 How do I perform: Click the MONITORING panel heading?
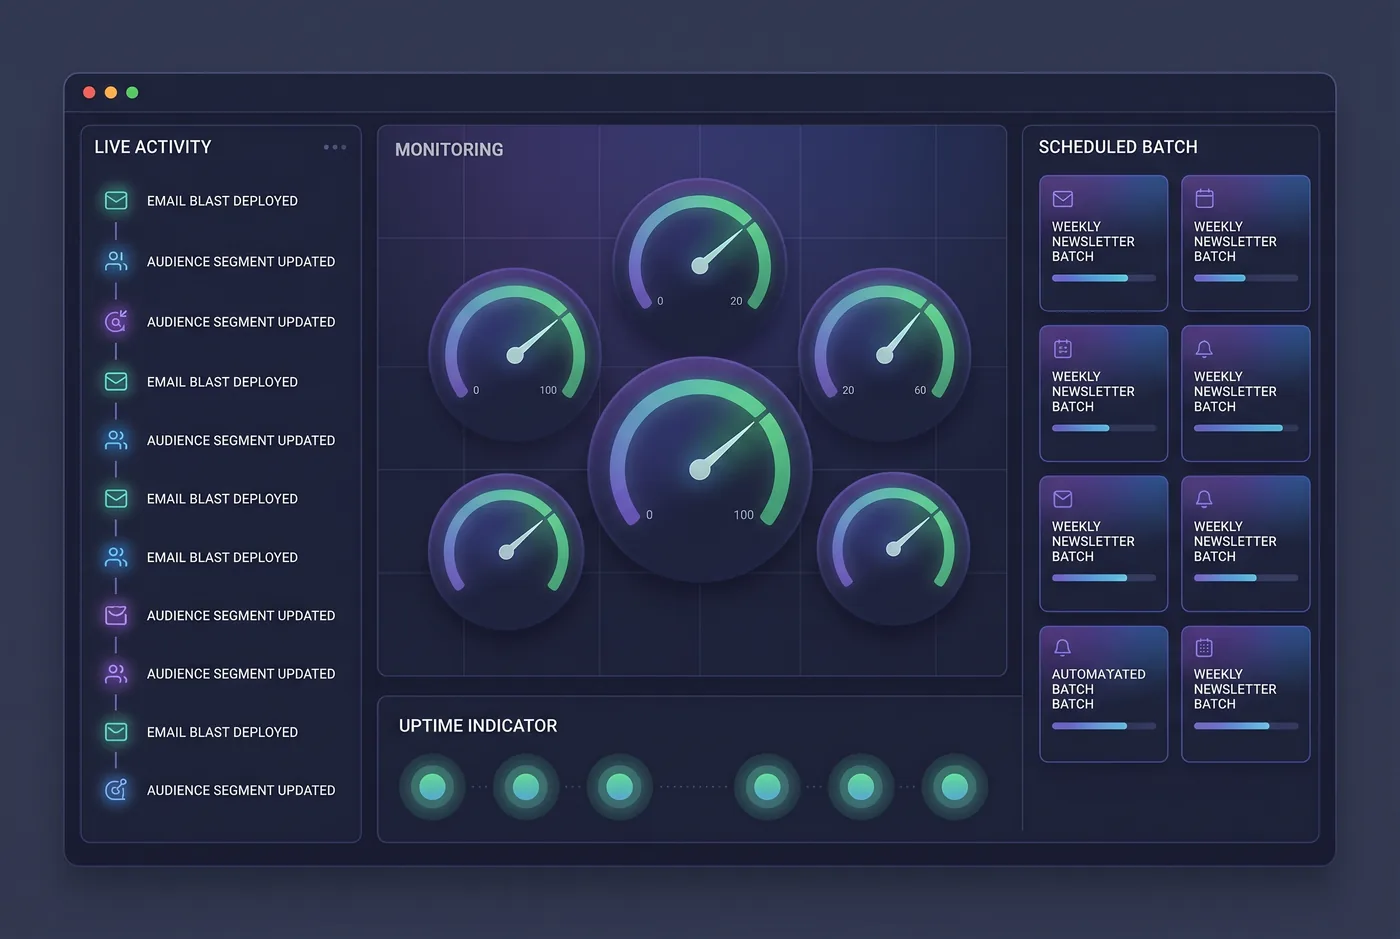[x=449, y=150]
